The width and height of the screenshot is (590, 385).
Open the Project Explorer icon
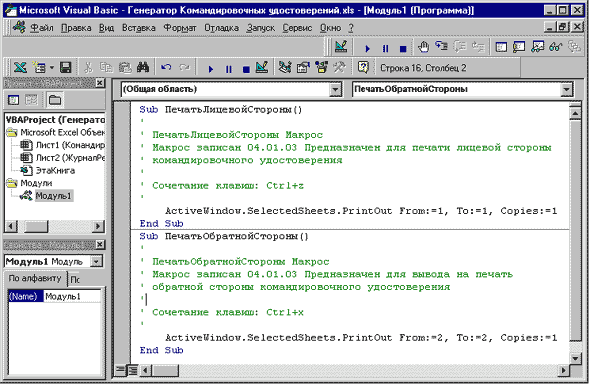285,68
